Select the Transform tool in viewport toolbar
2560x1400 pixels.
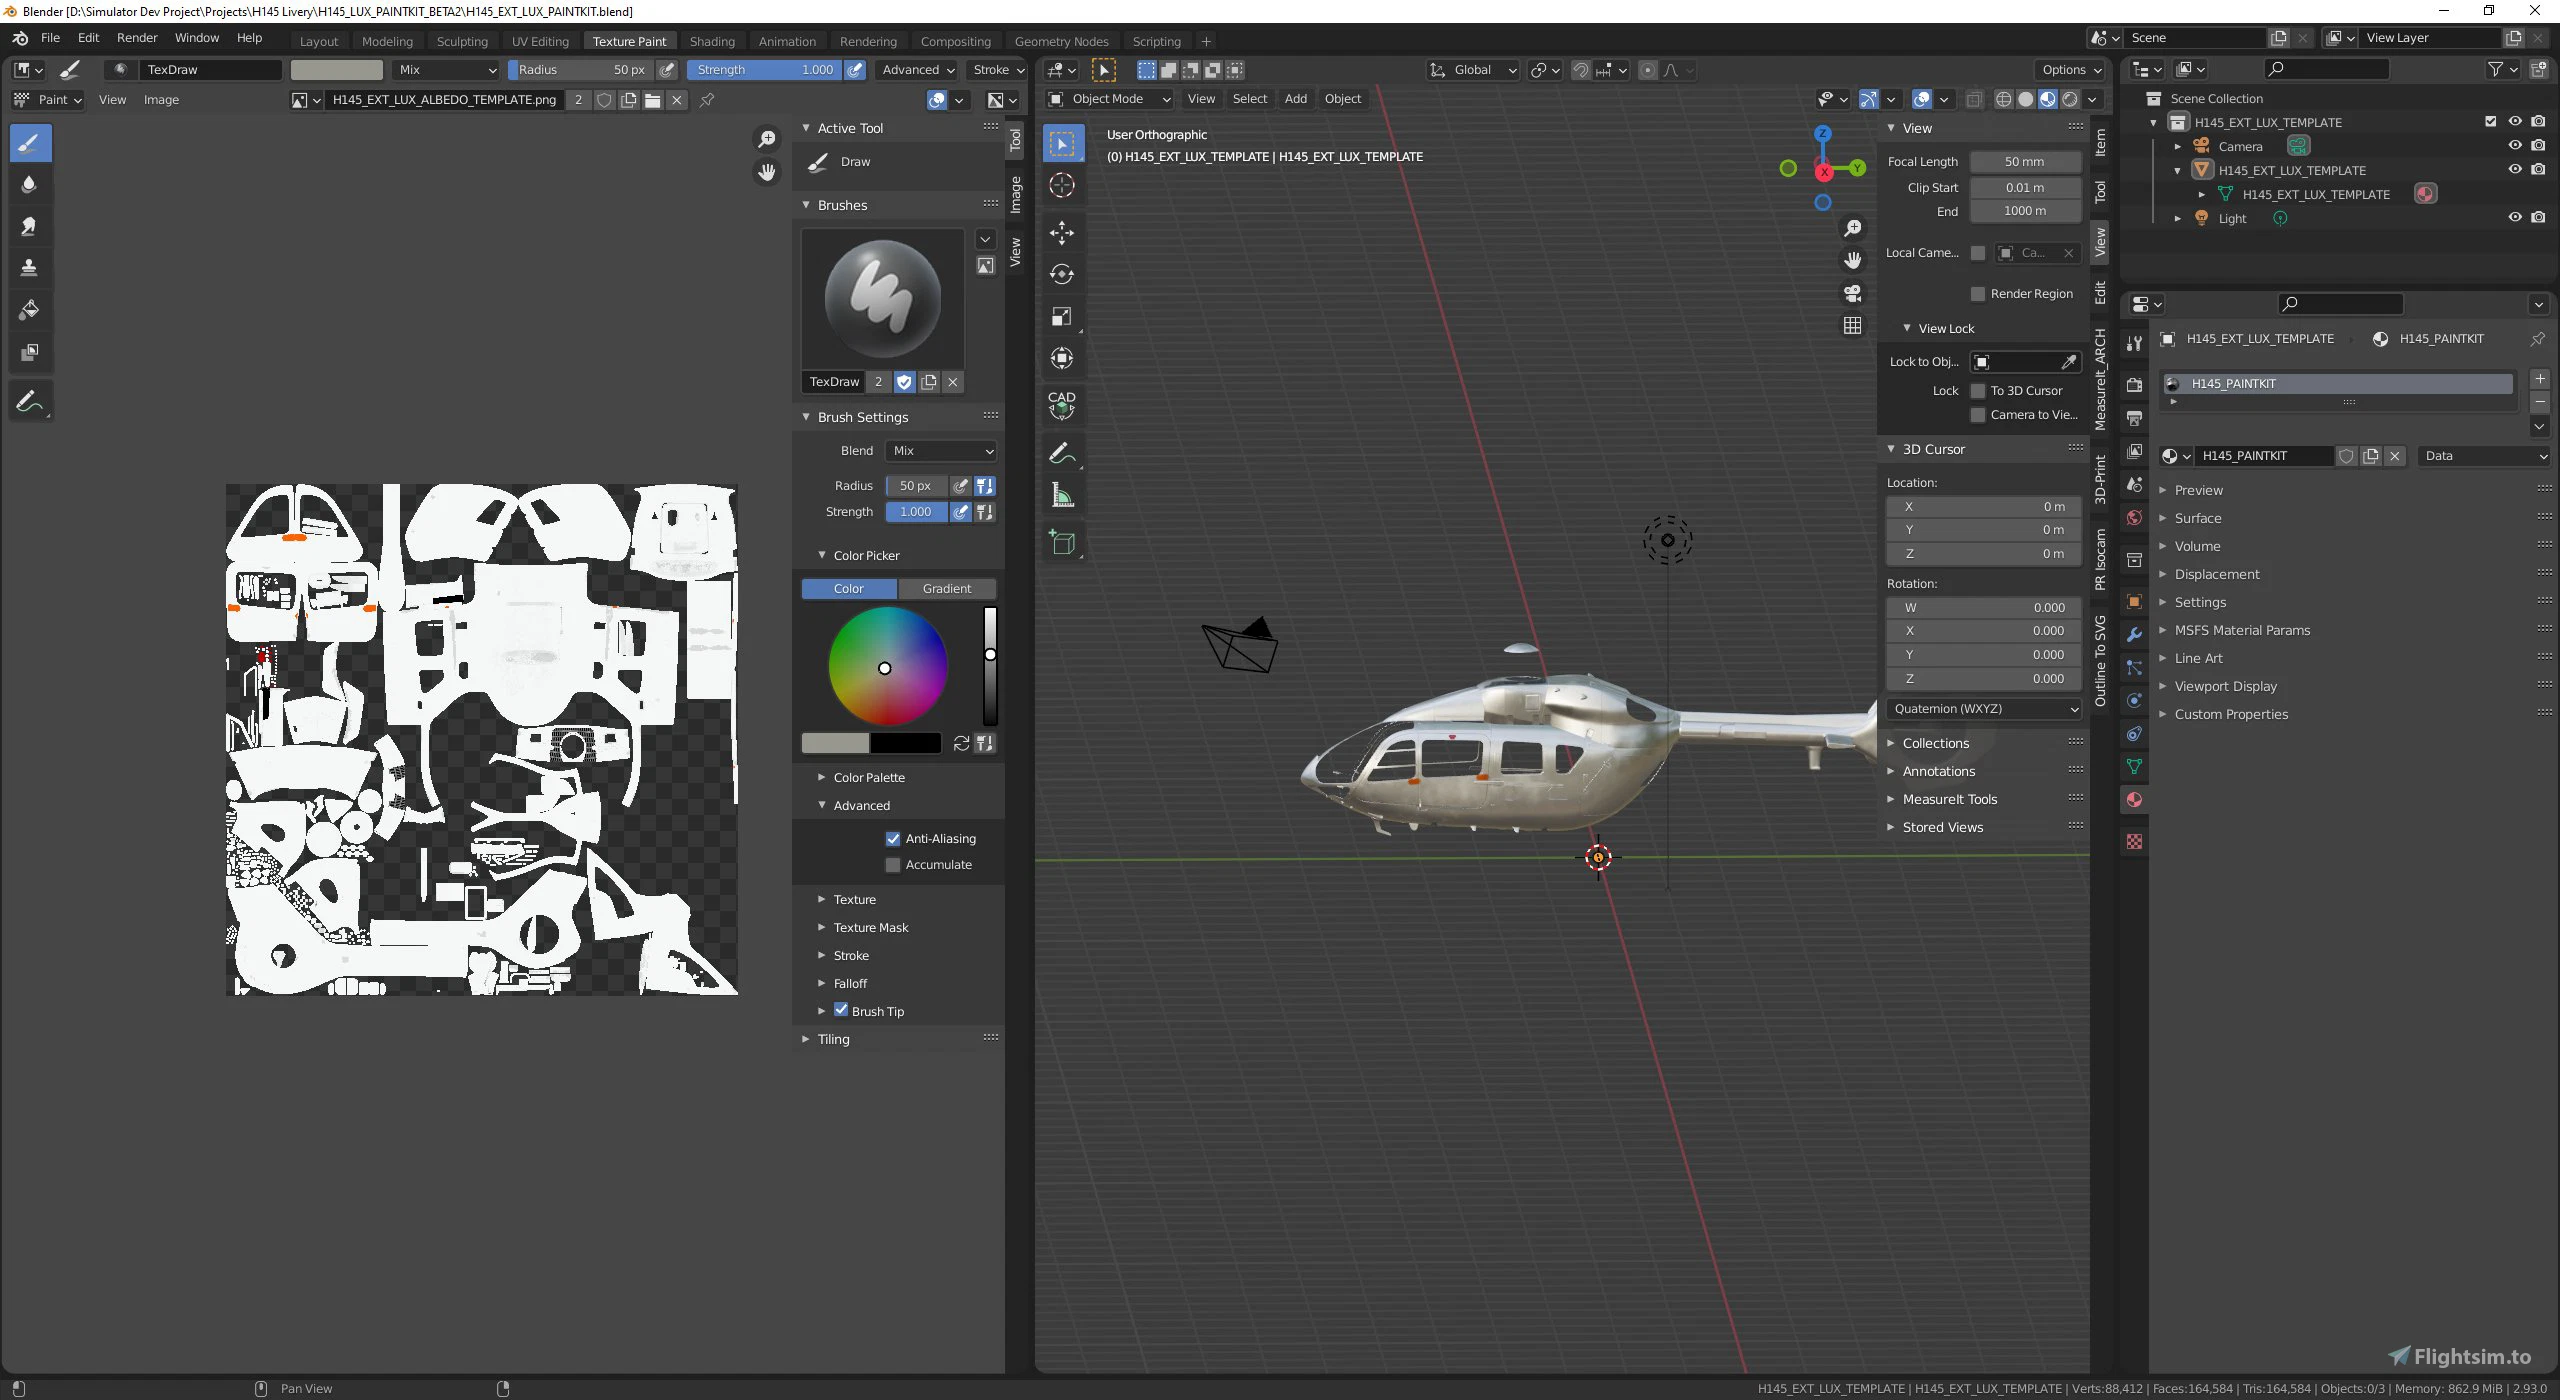[1062, 358]
